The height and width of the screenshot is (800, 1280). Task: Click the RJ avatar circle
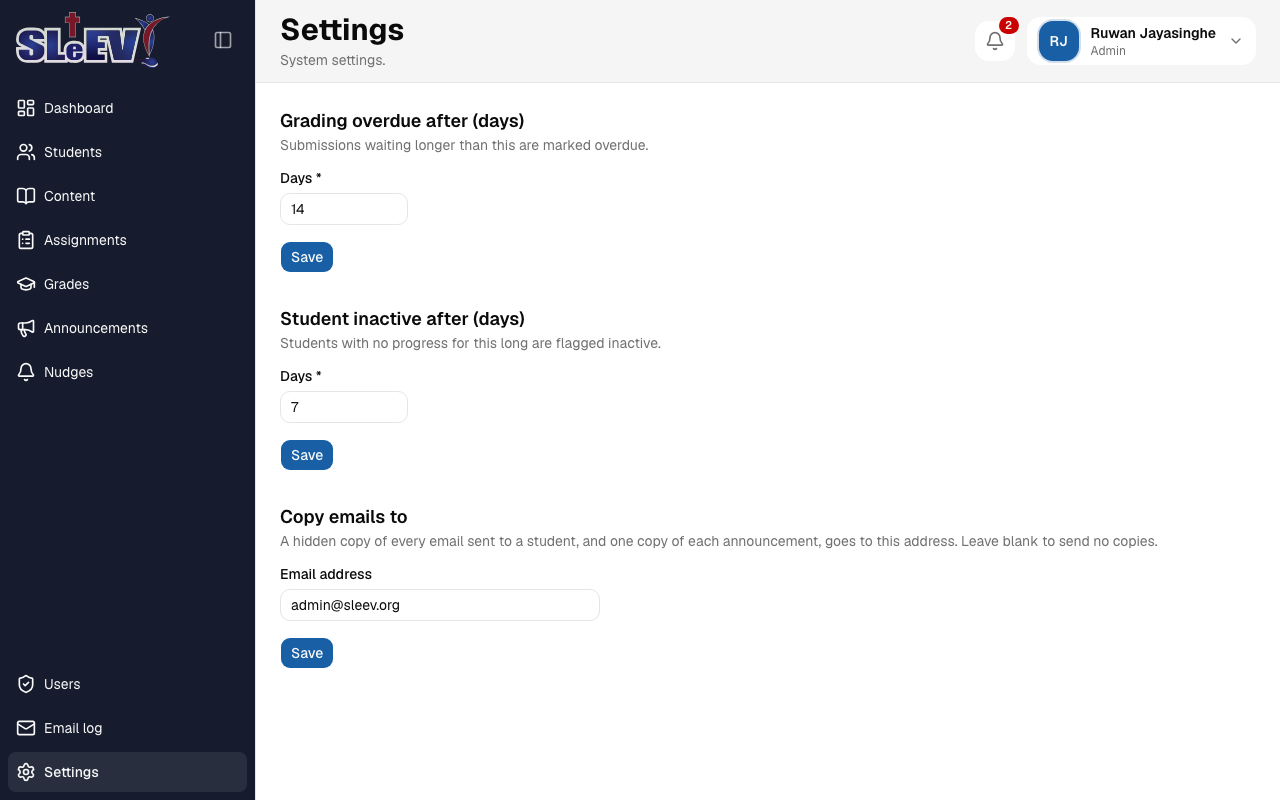[x=1059, y=41]
